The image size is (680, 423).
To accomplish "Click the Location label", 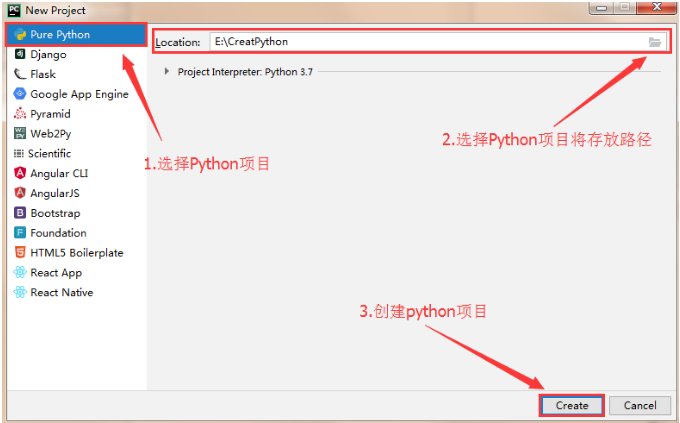I will tap(178, 43).
